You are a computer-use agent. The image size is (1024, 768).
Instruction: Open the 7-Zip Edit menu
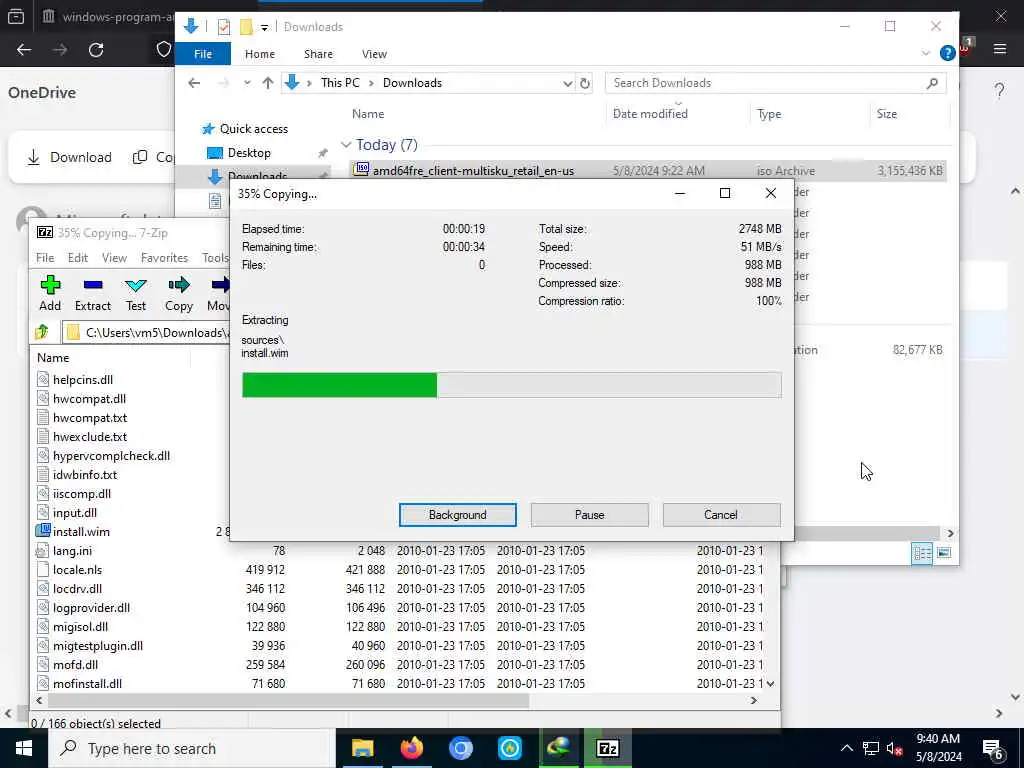click(x=78, y=257)
